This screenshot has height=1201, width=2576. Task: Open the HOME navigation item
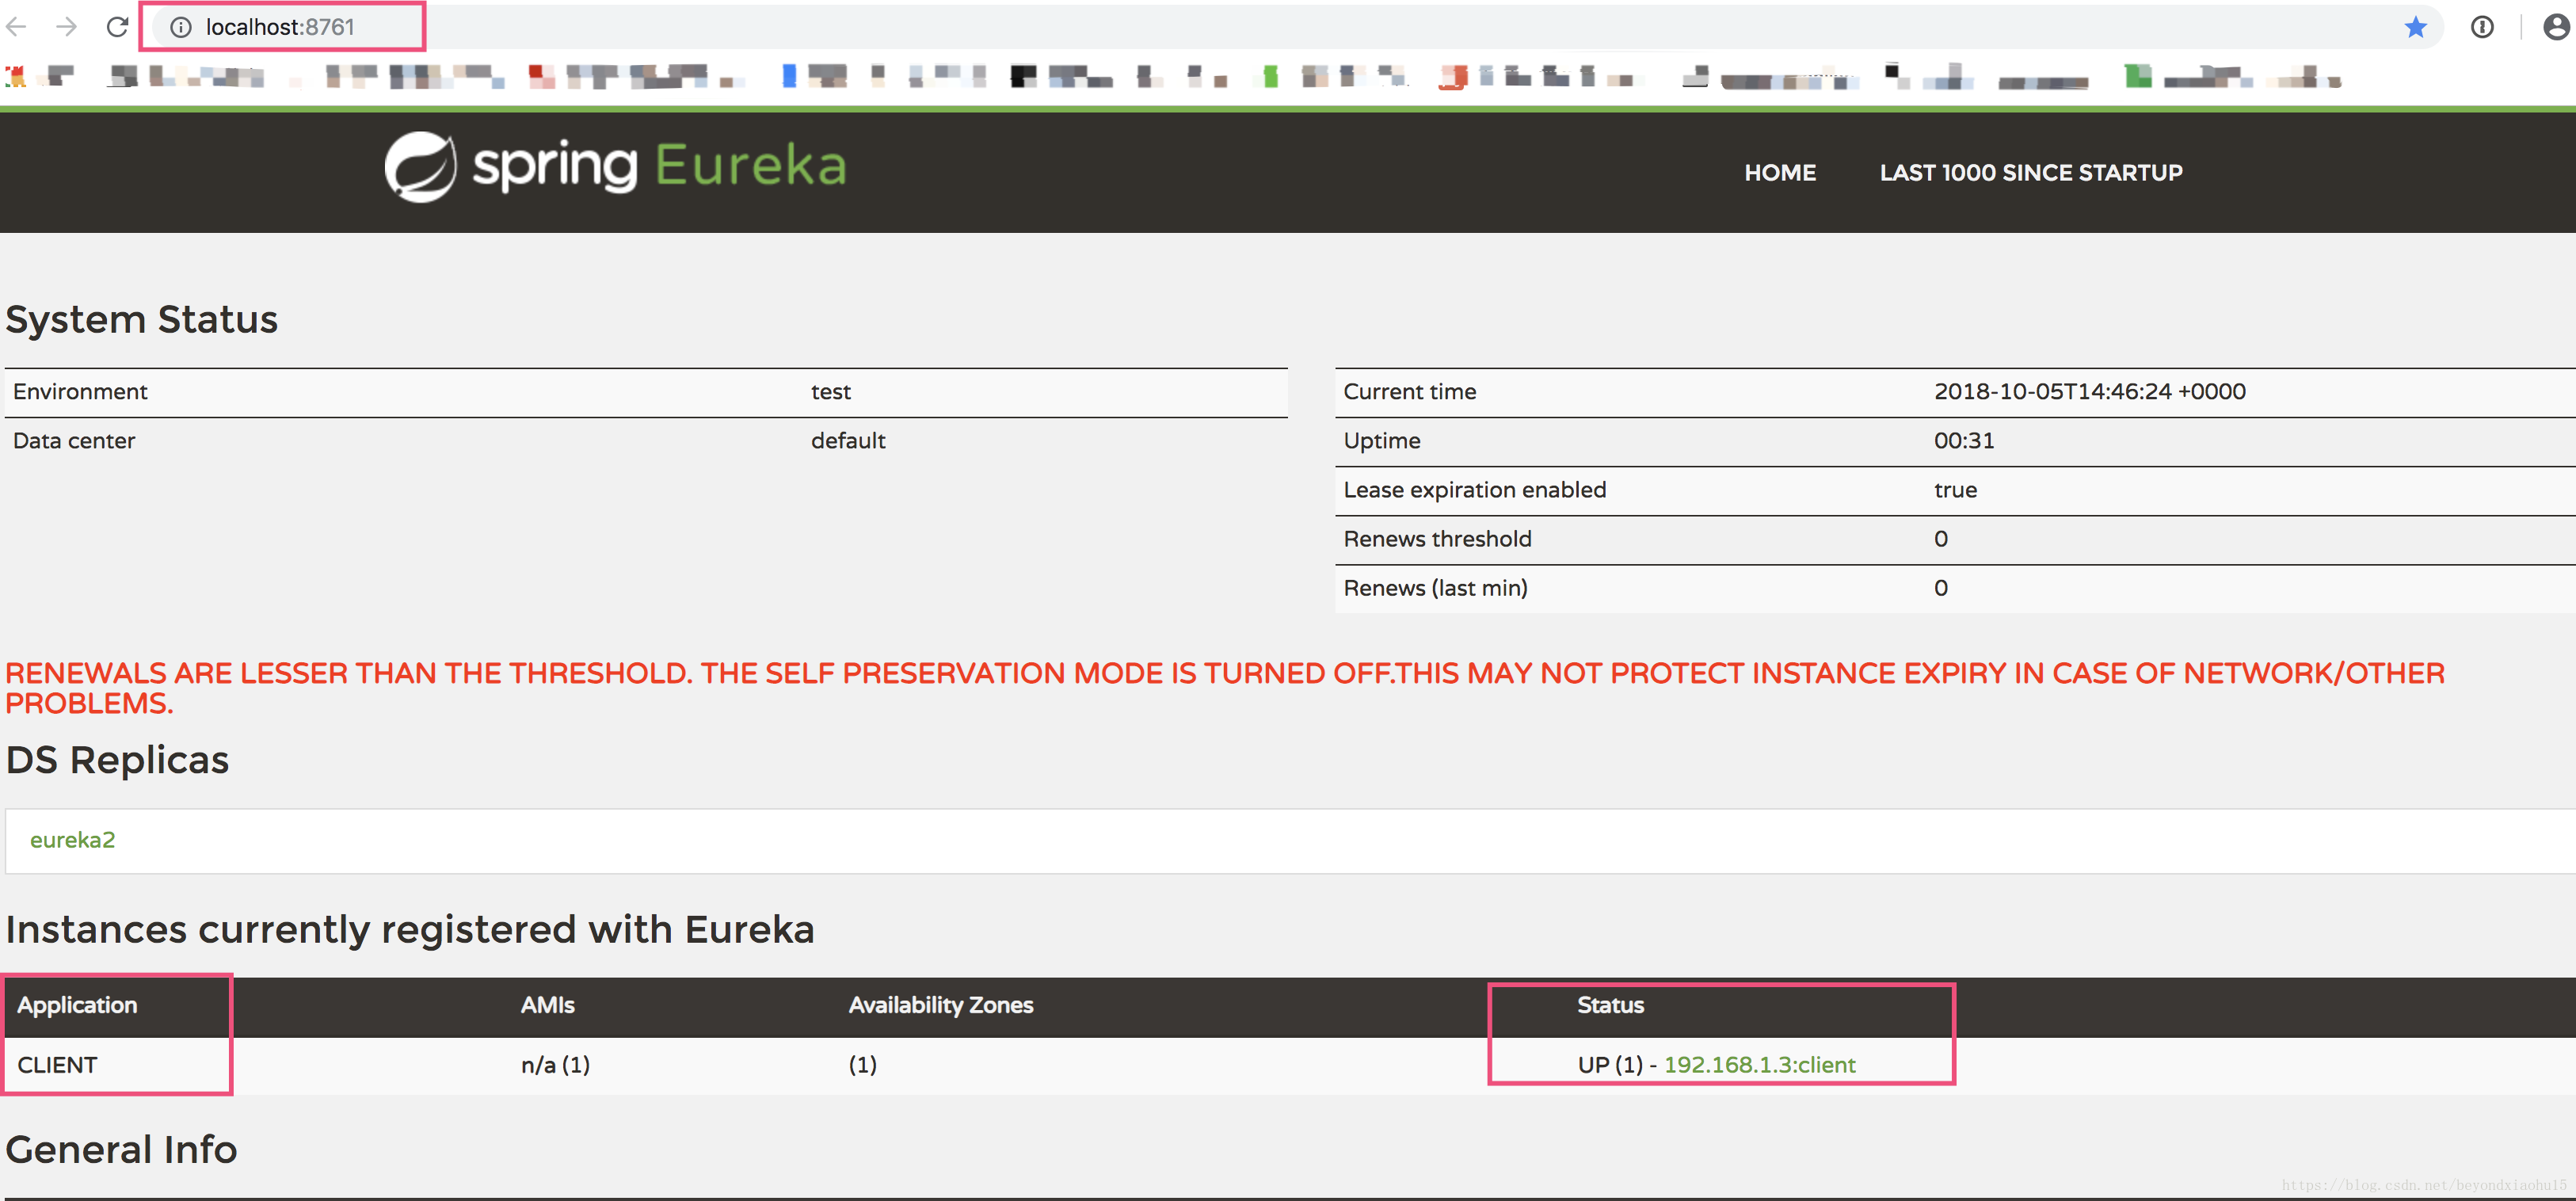click(x=1780, y=173)
